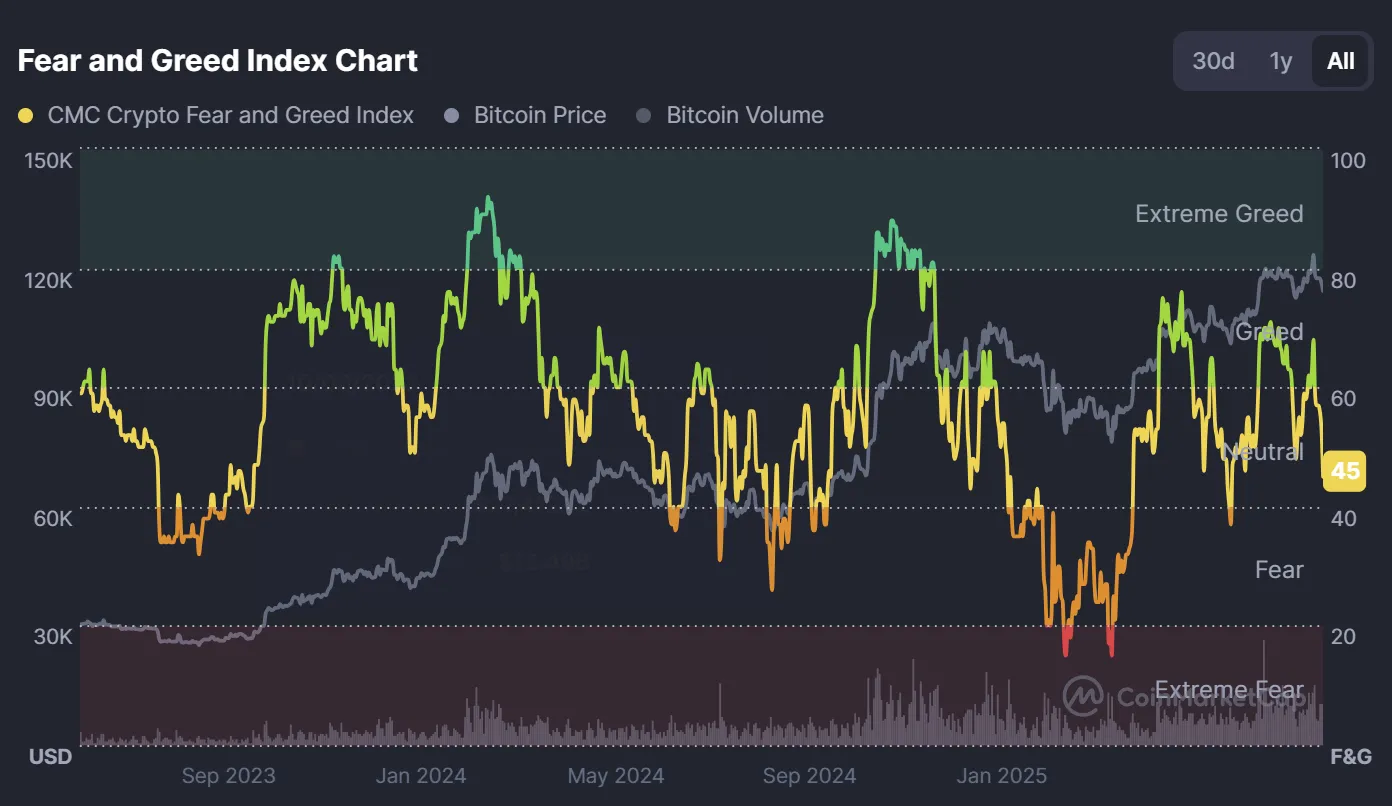The height and width of the screenshot is (806, 1392).
Task: Click the May 2024 date axis label
Action: click(615, 775)
